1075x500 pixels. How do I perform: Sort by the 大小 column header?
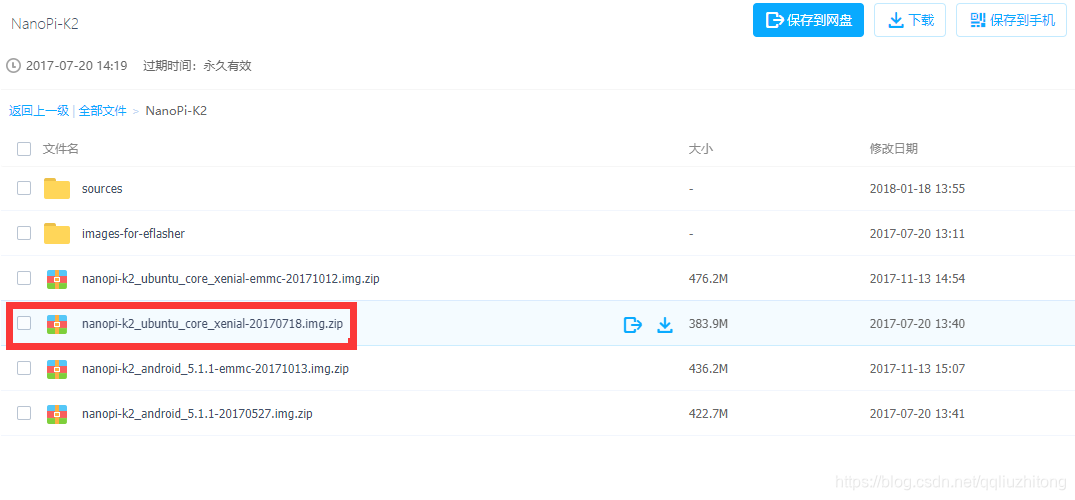point(701,148)
